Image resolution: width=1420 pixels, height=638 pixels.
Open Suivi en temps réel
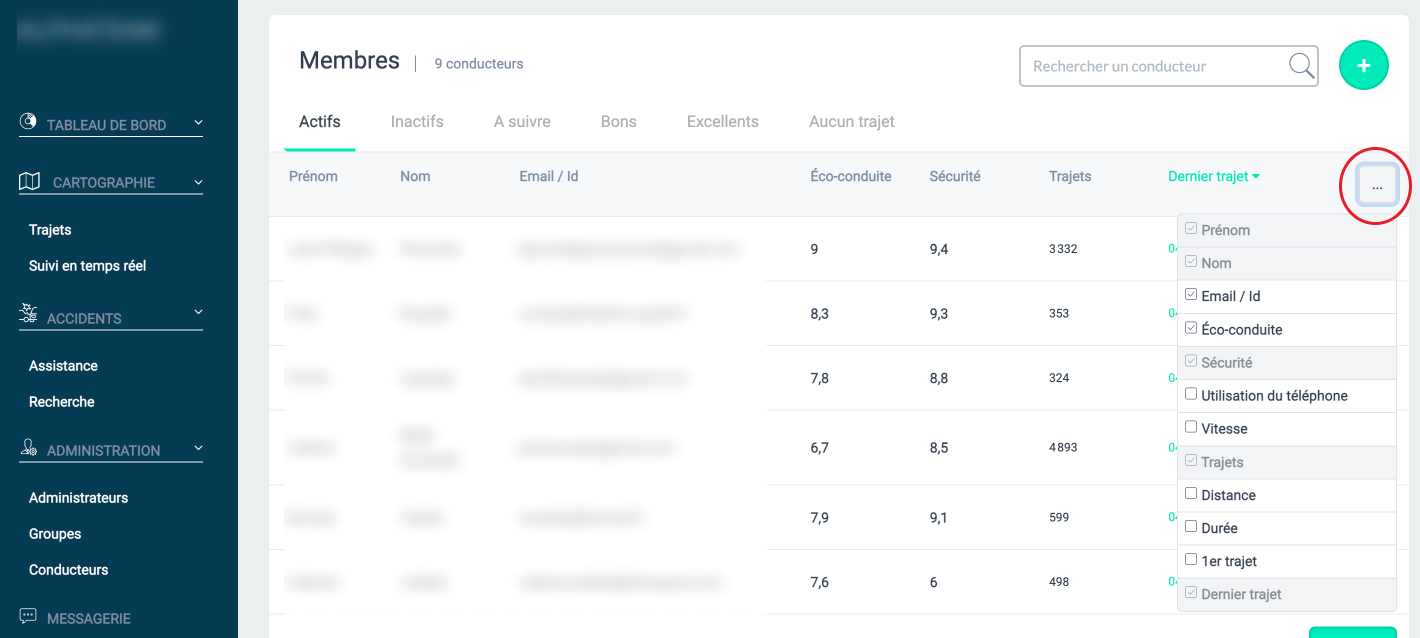pyautogui.click(x=88, y=265)
